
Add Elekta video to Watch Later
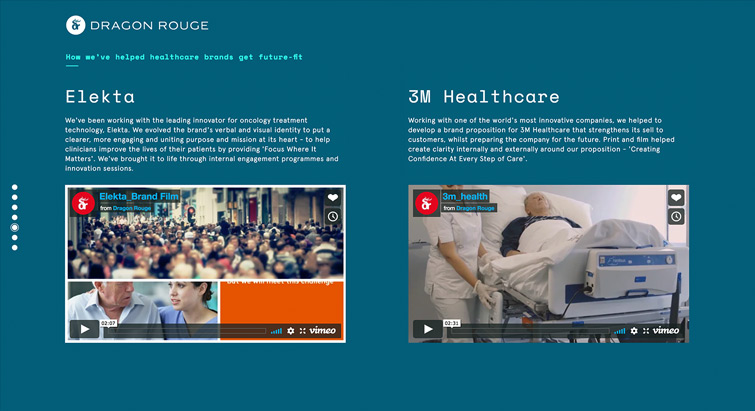(333, 216)
